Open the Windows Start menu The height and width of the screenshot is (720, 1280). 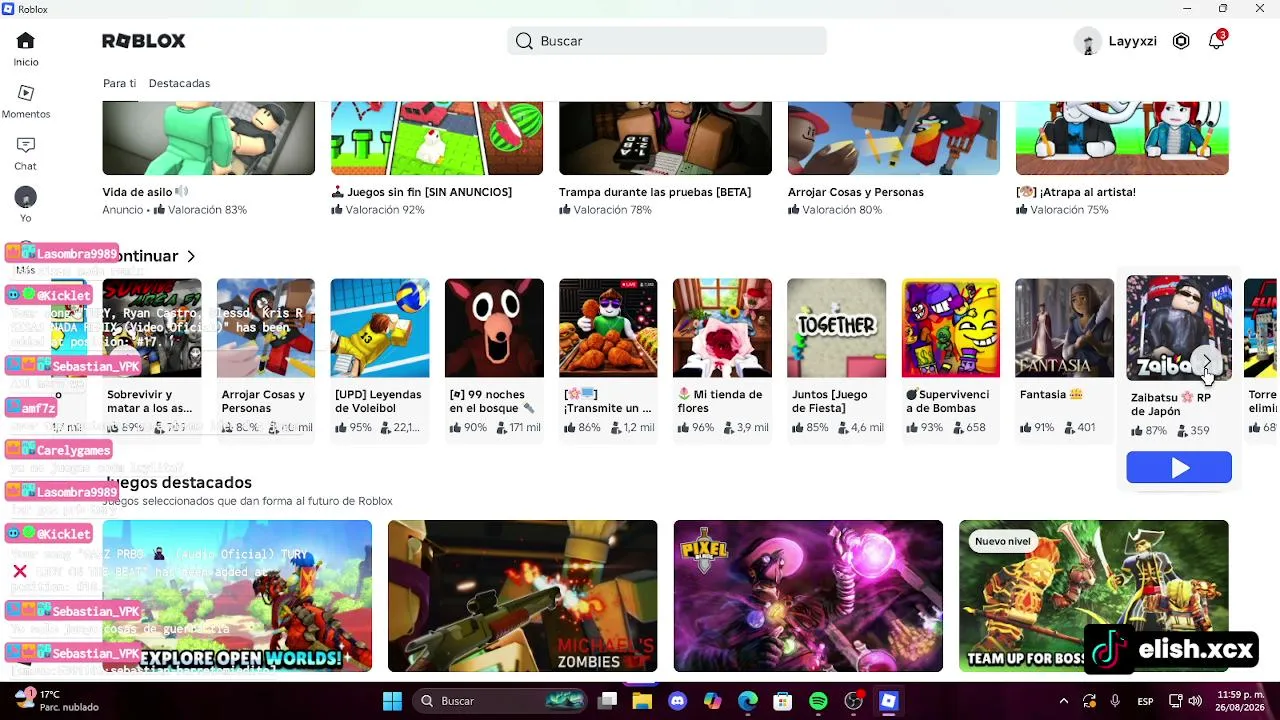pyautogui.click(x=392, y=701)
